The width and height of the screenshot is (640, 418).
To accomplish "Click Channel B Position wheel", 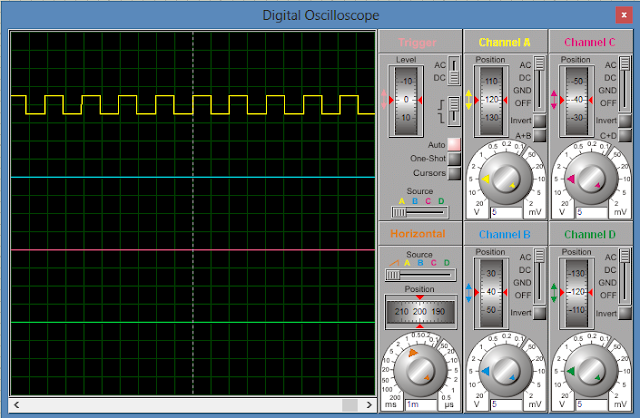I will pyautogui.click(x=491, y=293).
